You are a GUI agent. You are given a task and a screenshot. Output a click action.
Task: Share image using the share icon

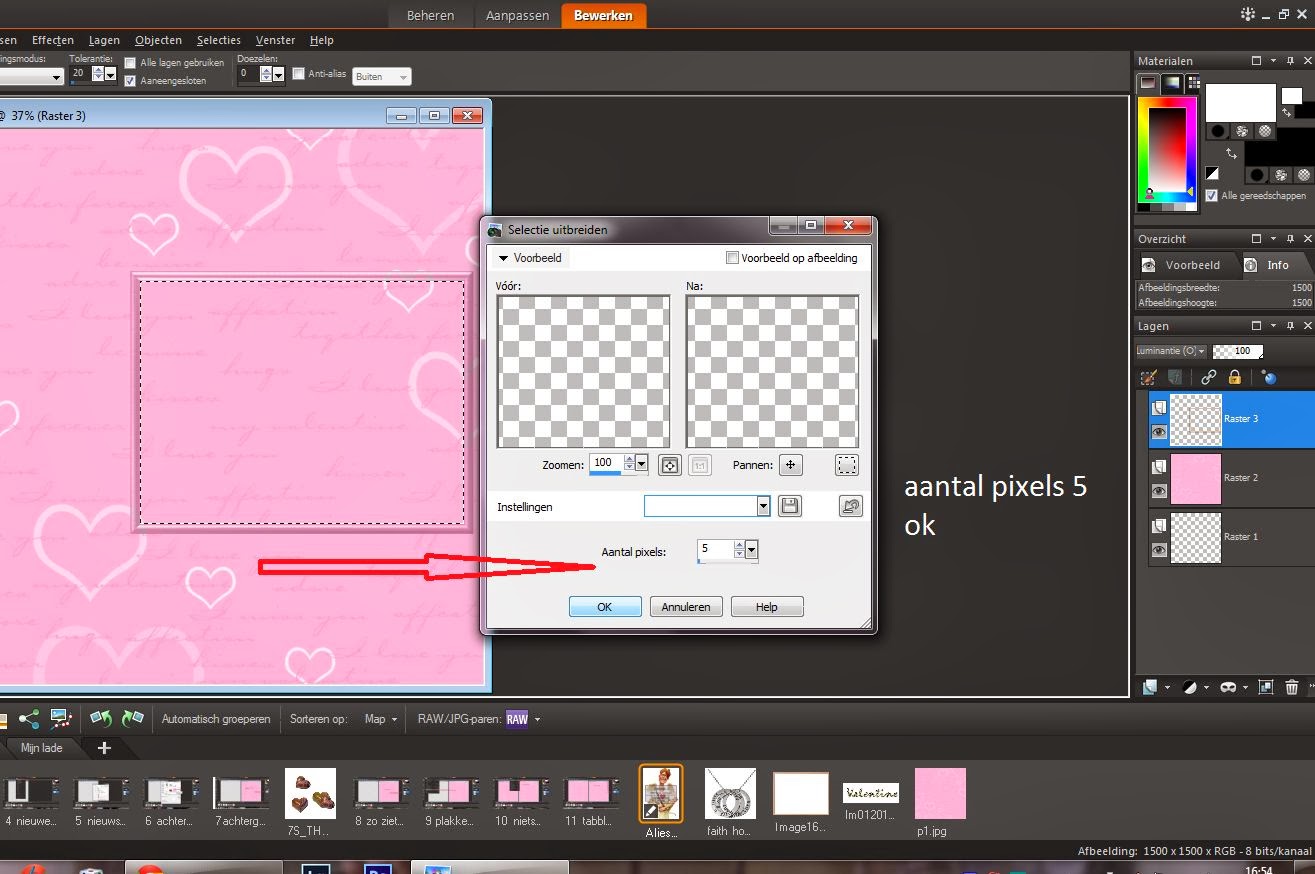[x=29, y=718]
